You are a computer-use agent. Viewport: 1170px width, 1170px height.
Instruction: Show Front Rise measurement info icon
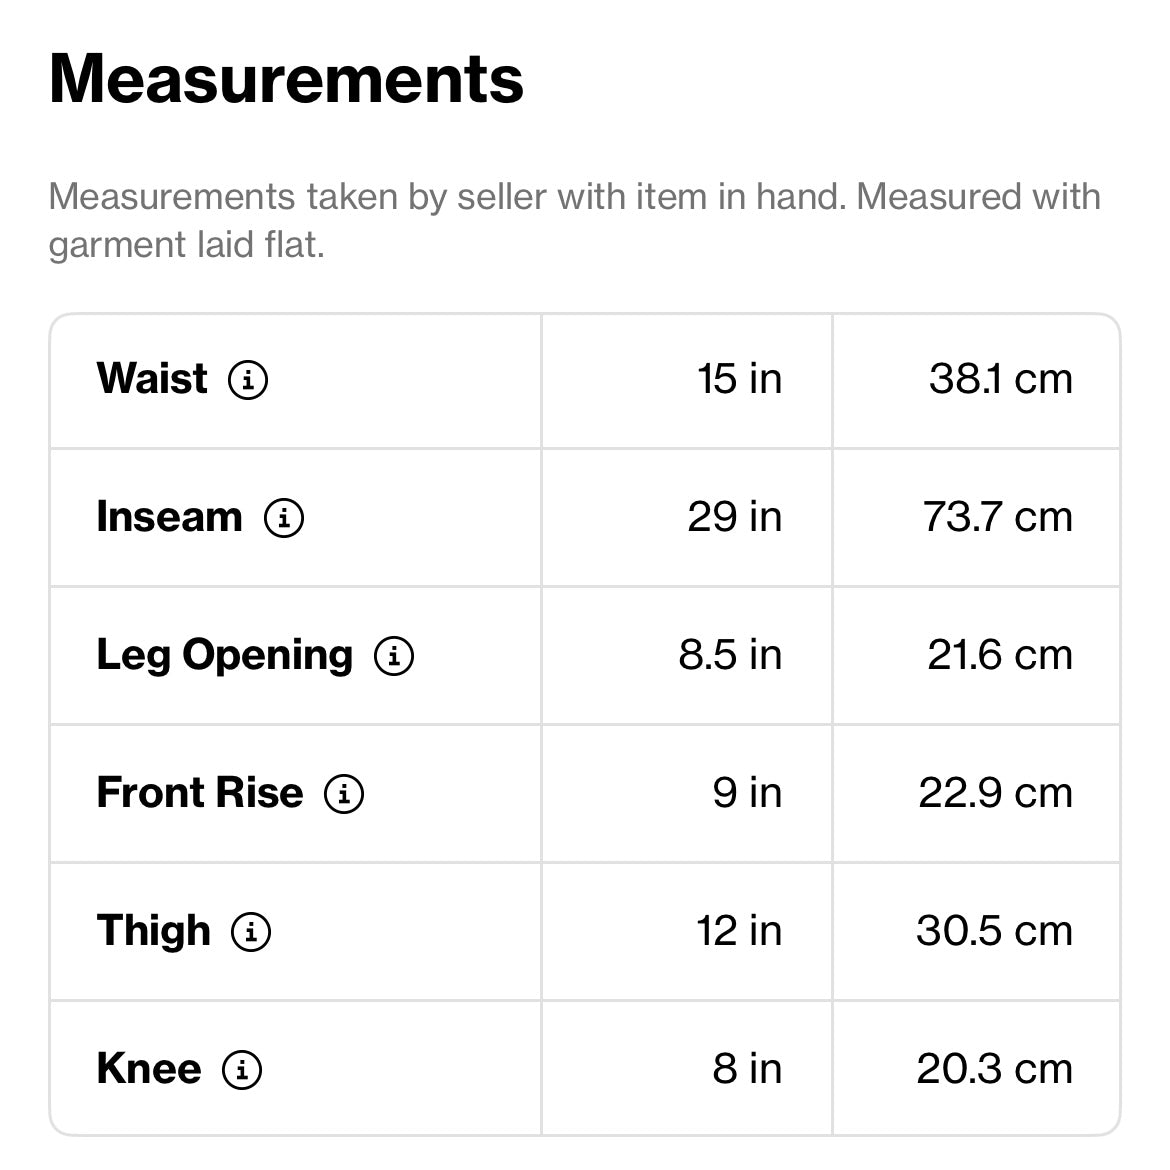344,794
